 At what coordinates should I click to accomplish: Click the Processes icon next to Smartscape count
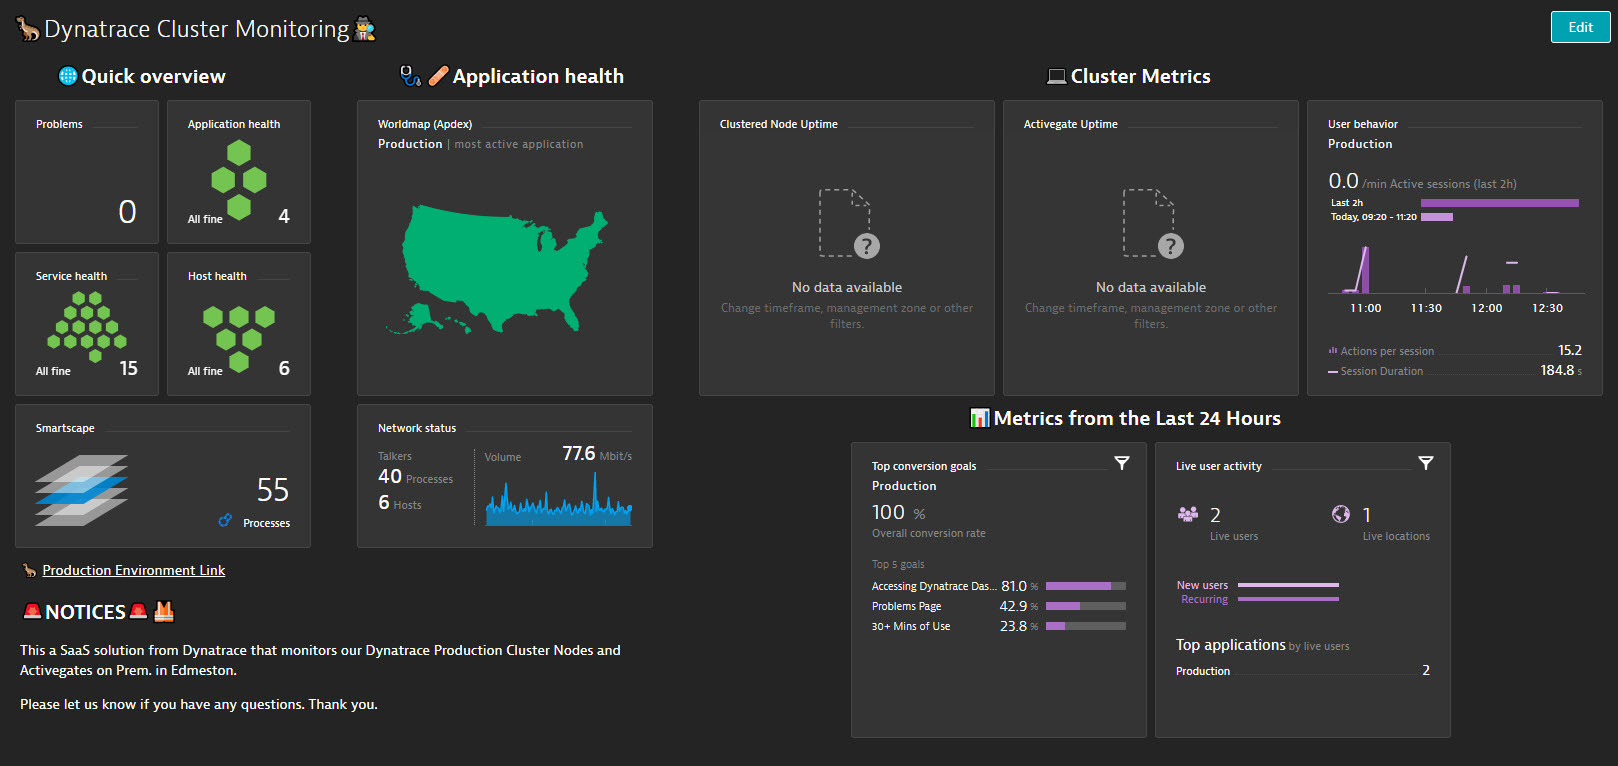click(225, 520)
